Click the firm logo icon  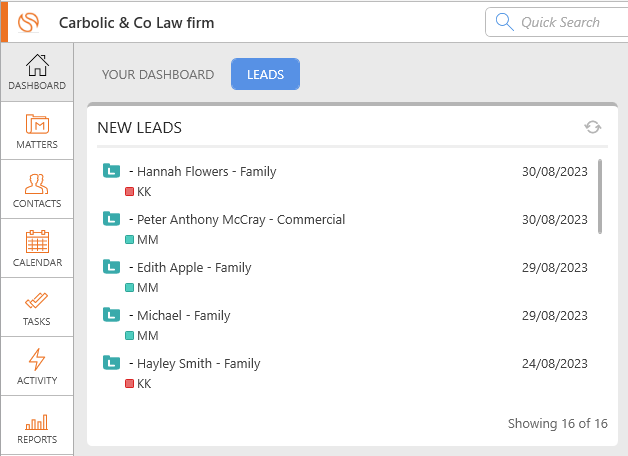click(28, 22)
